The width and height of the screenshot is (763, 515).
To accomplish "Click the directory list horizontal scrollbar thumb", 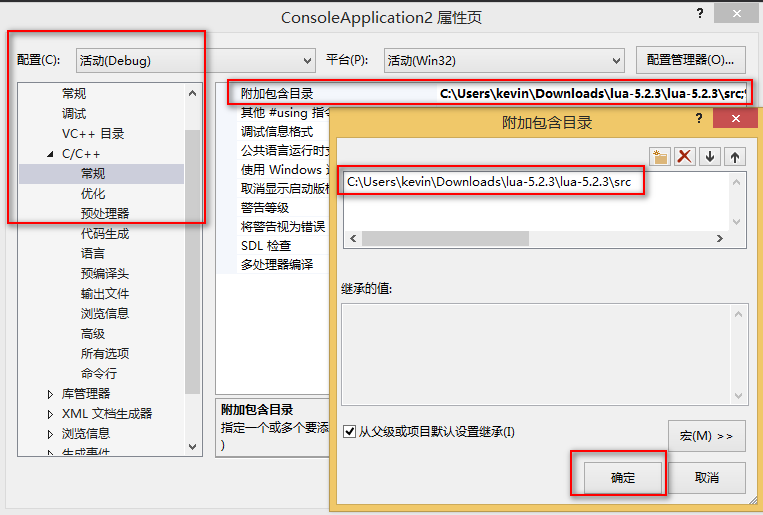I will pos(445,239).
